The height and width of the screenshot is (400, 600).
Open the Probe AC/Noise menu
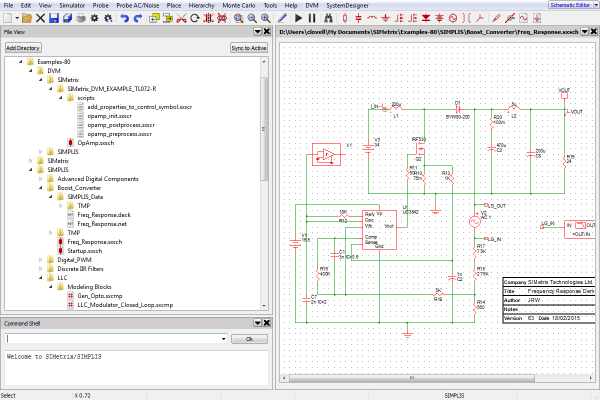click(x=138, y=5)
